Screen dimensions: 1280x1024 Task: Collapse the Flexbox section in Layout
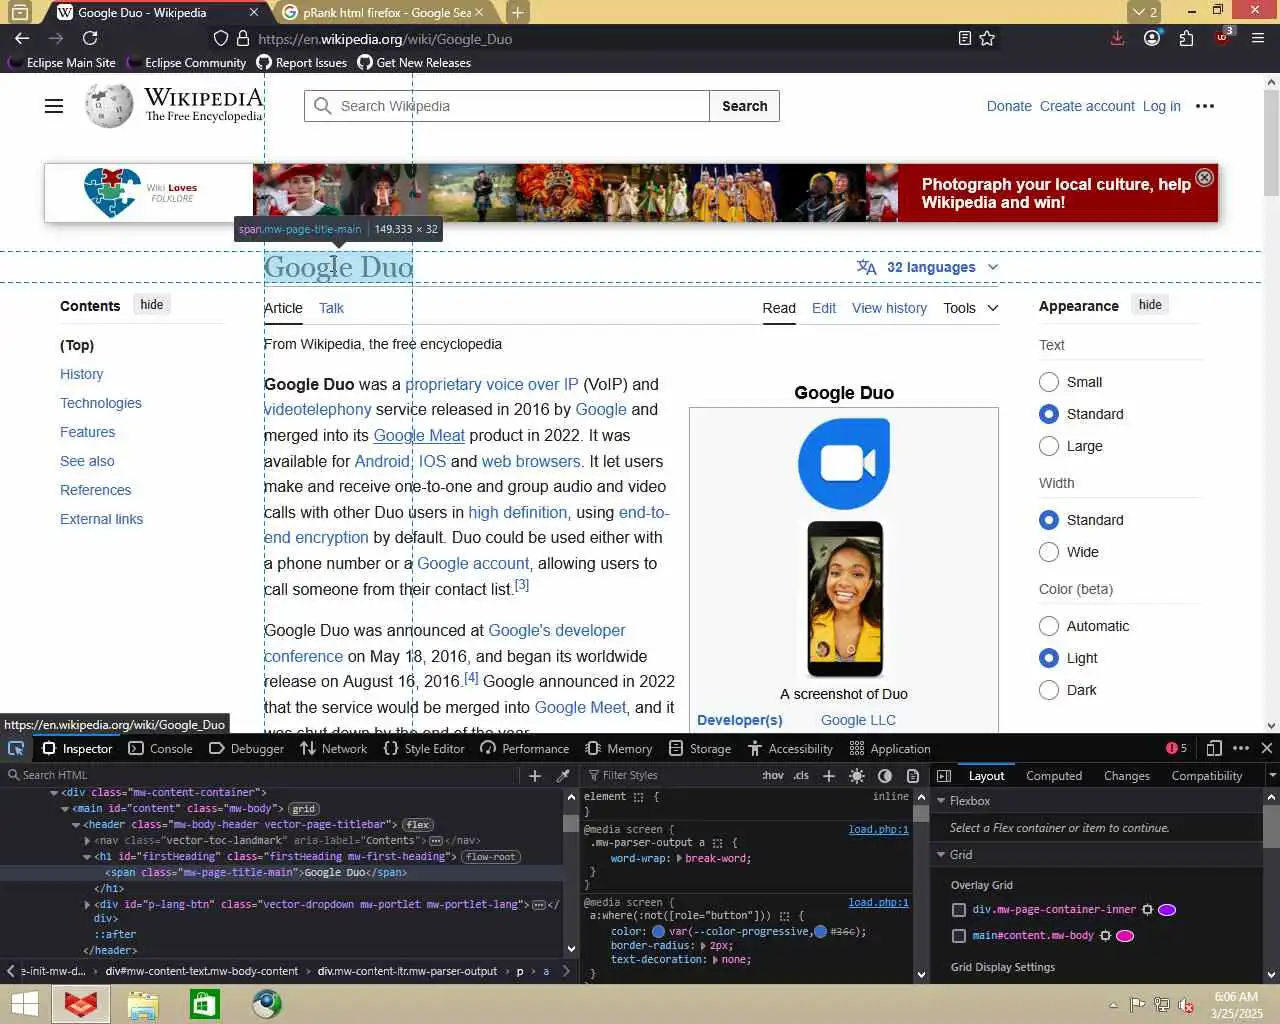coord(941,801)
